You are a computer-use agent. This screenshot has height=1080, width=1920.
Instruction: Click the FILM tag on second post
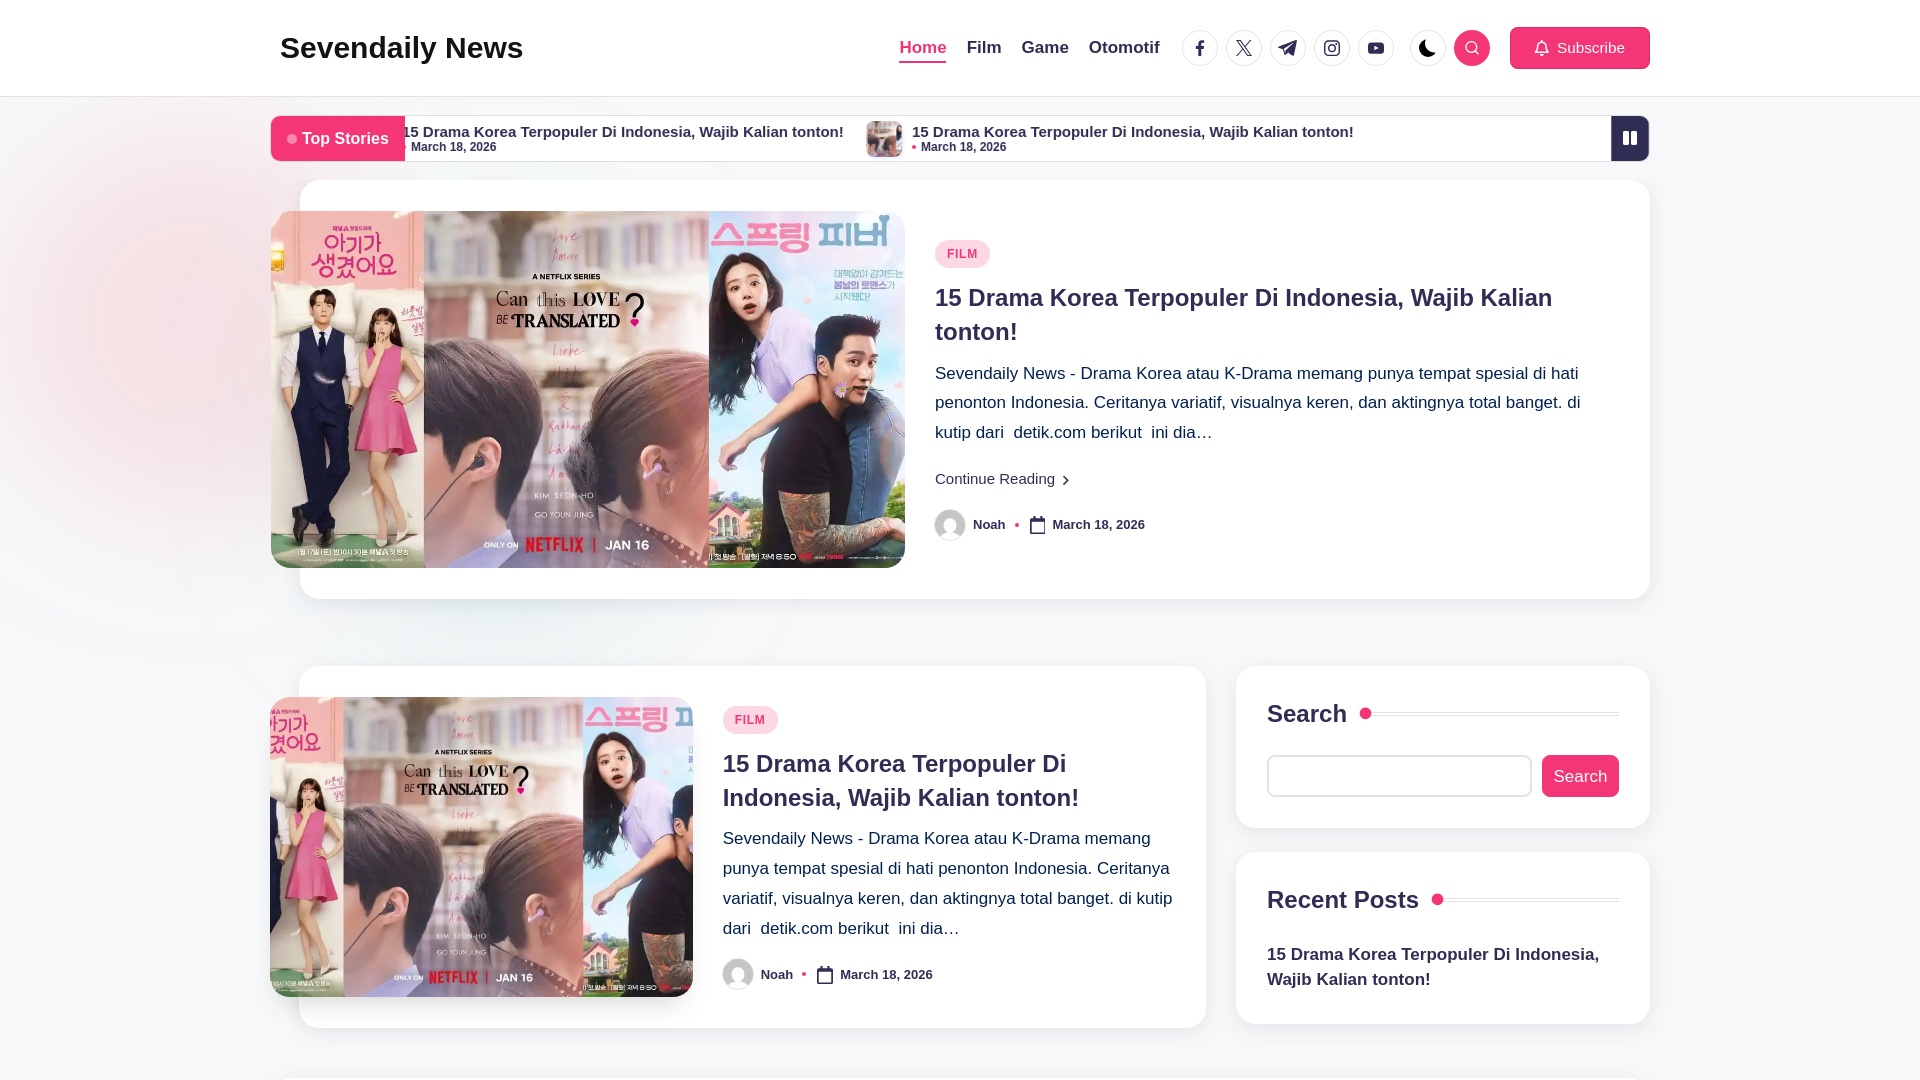tap(750, 720)
